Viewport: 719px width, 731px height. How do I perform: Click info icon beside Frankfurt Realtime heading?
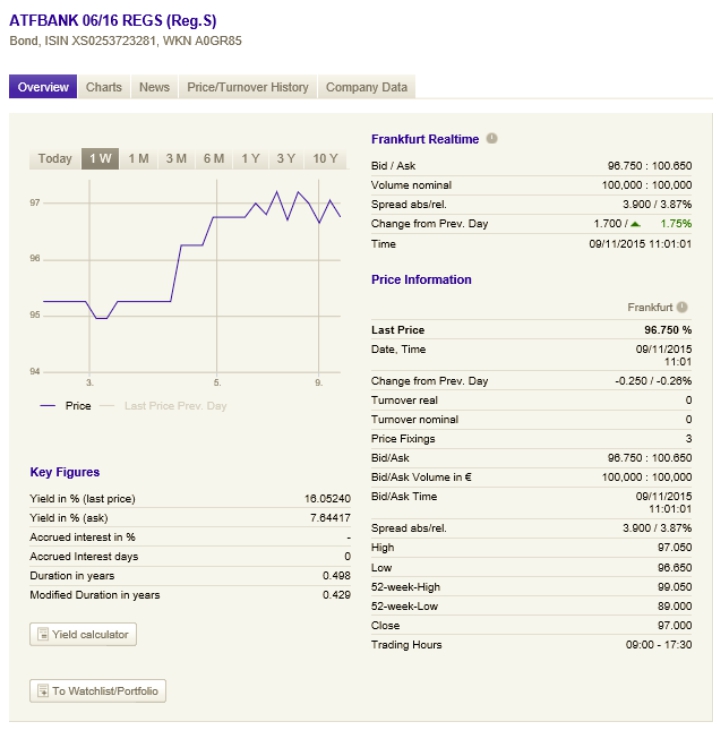[x=491, y=138]
